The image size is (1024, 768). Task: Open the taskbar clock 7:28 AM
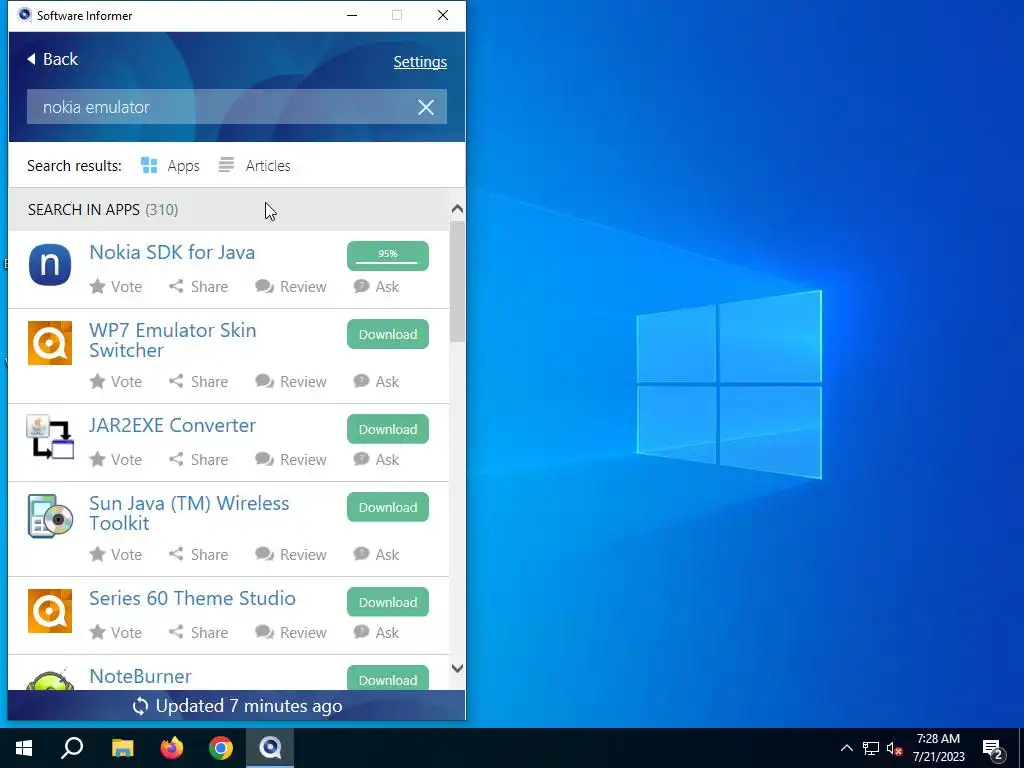(x=938, y=748)
